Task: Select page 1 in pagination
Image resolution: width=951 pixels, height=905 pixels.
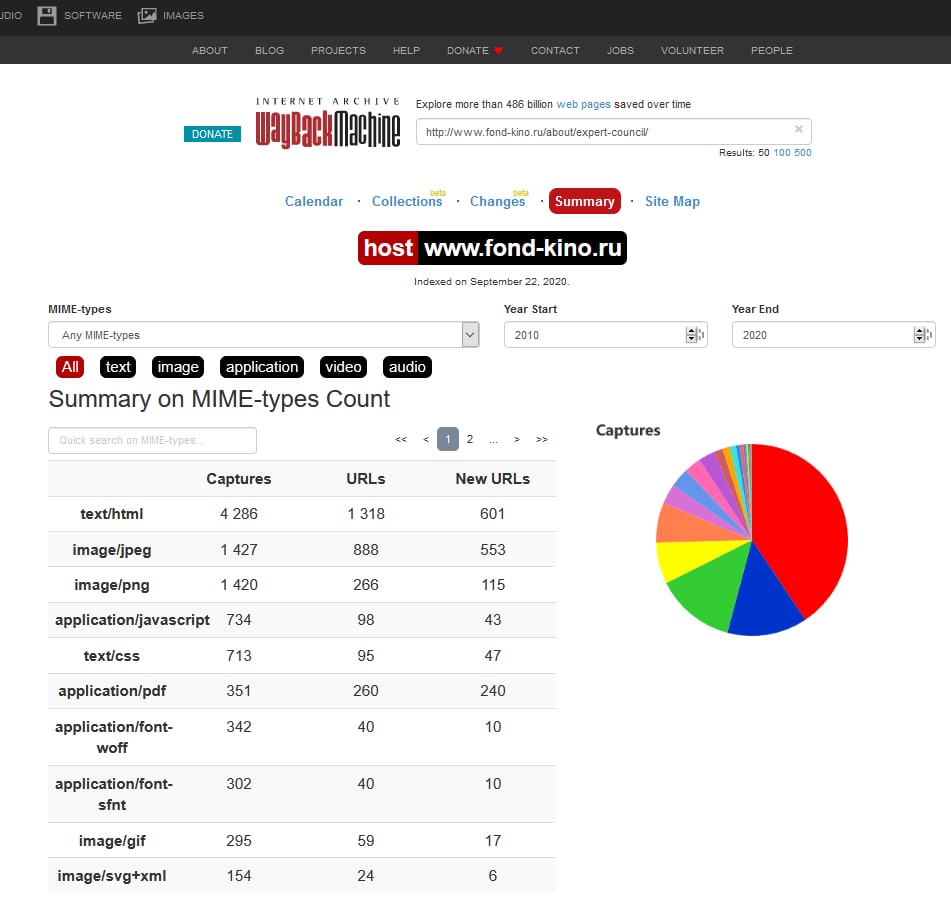Action: coord(448,439)
